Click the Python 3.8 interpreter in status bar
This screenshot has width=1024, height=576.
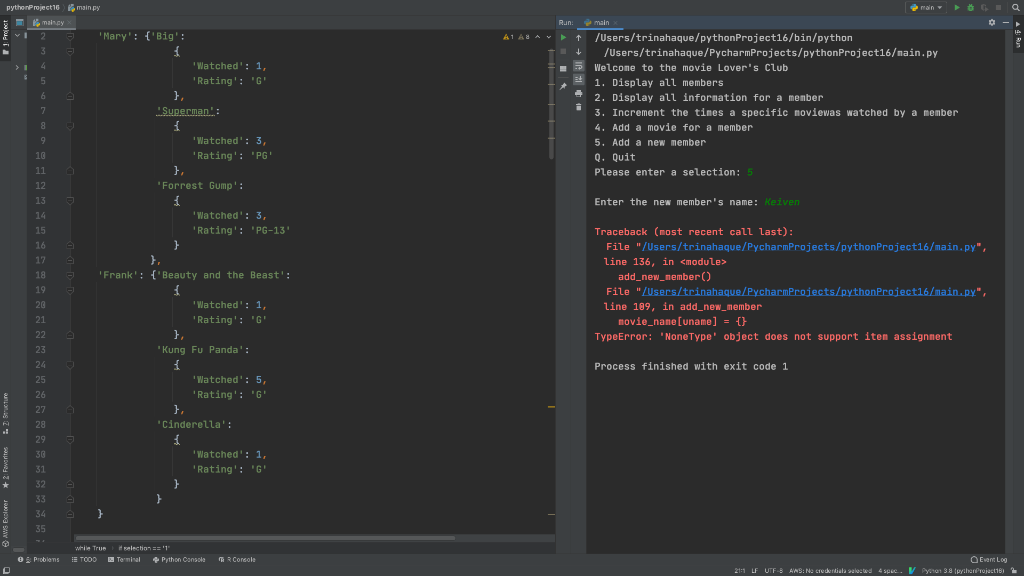[x=963, y=570]
